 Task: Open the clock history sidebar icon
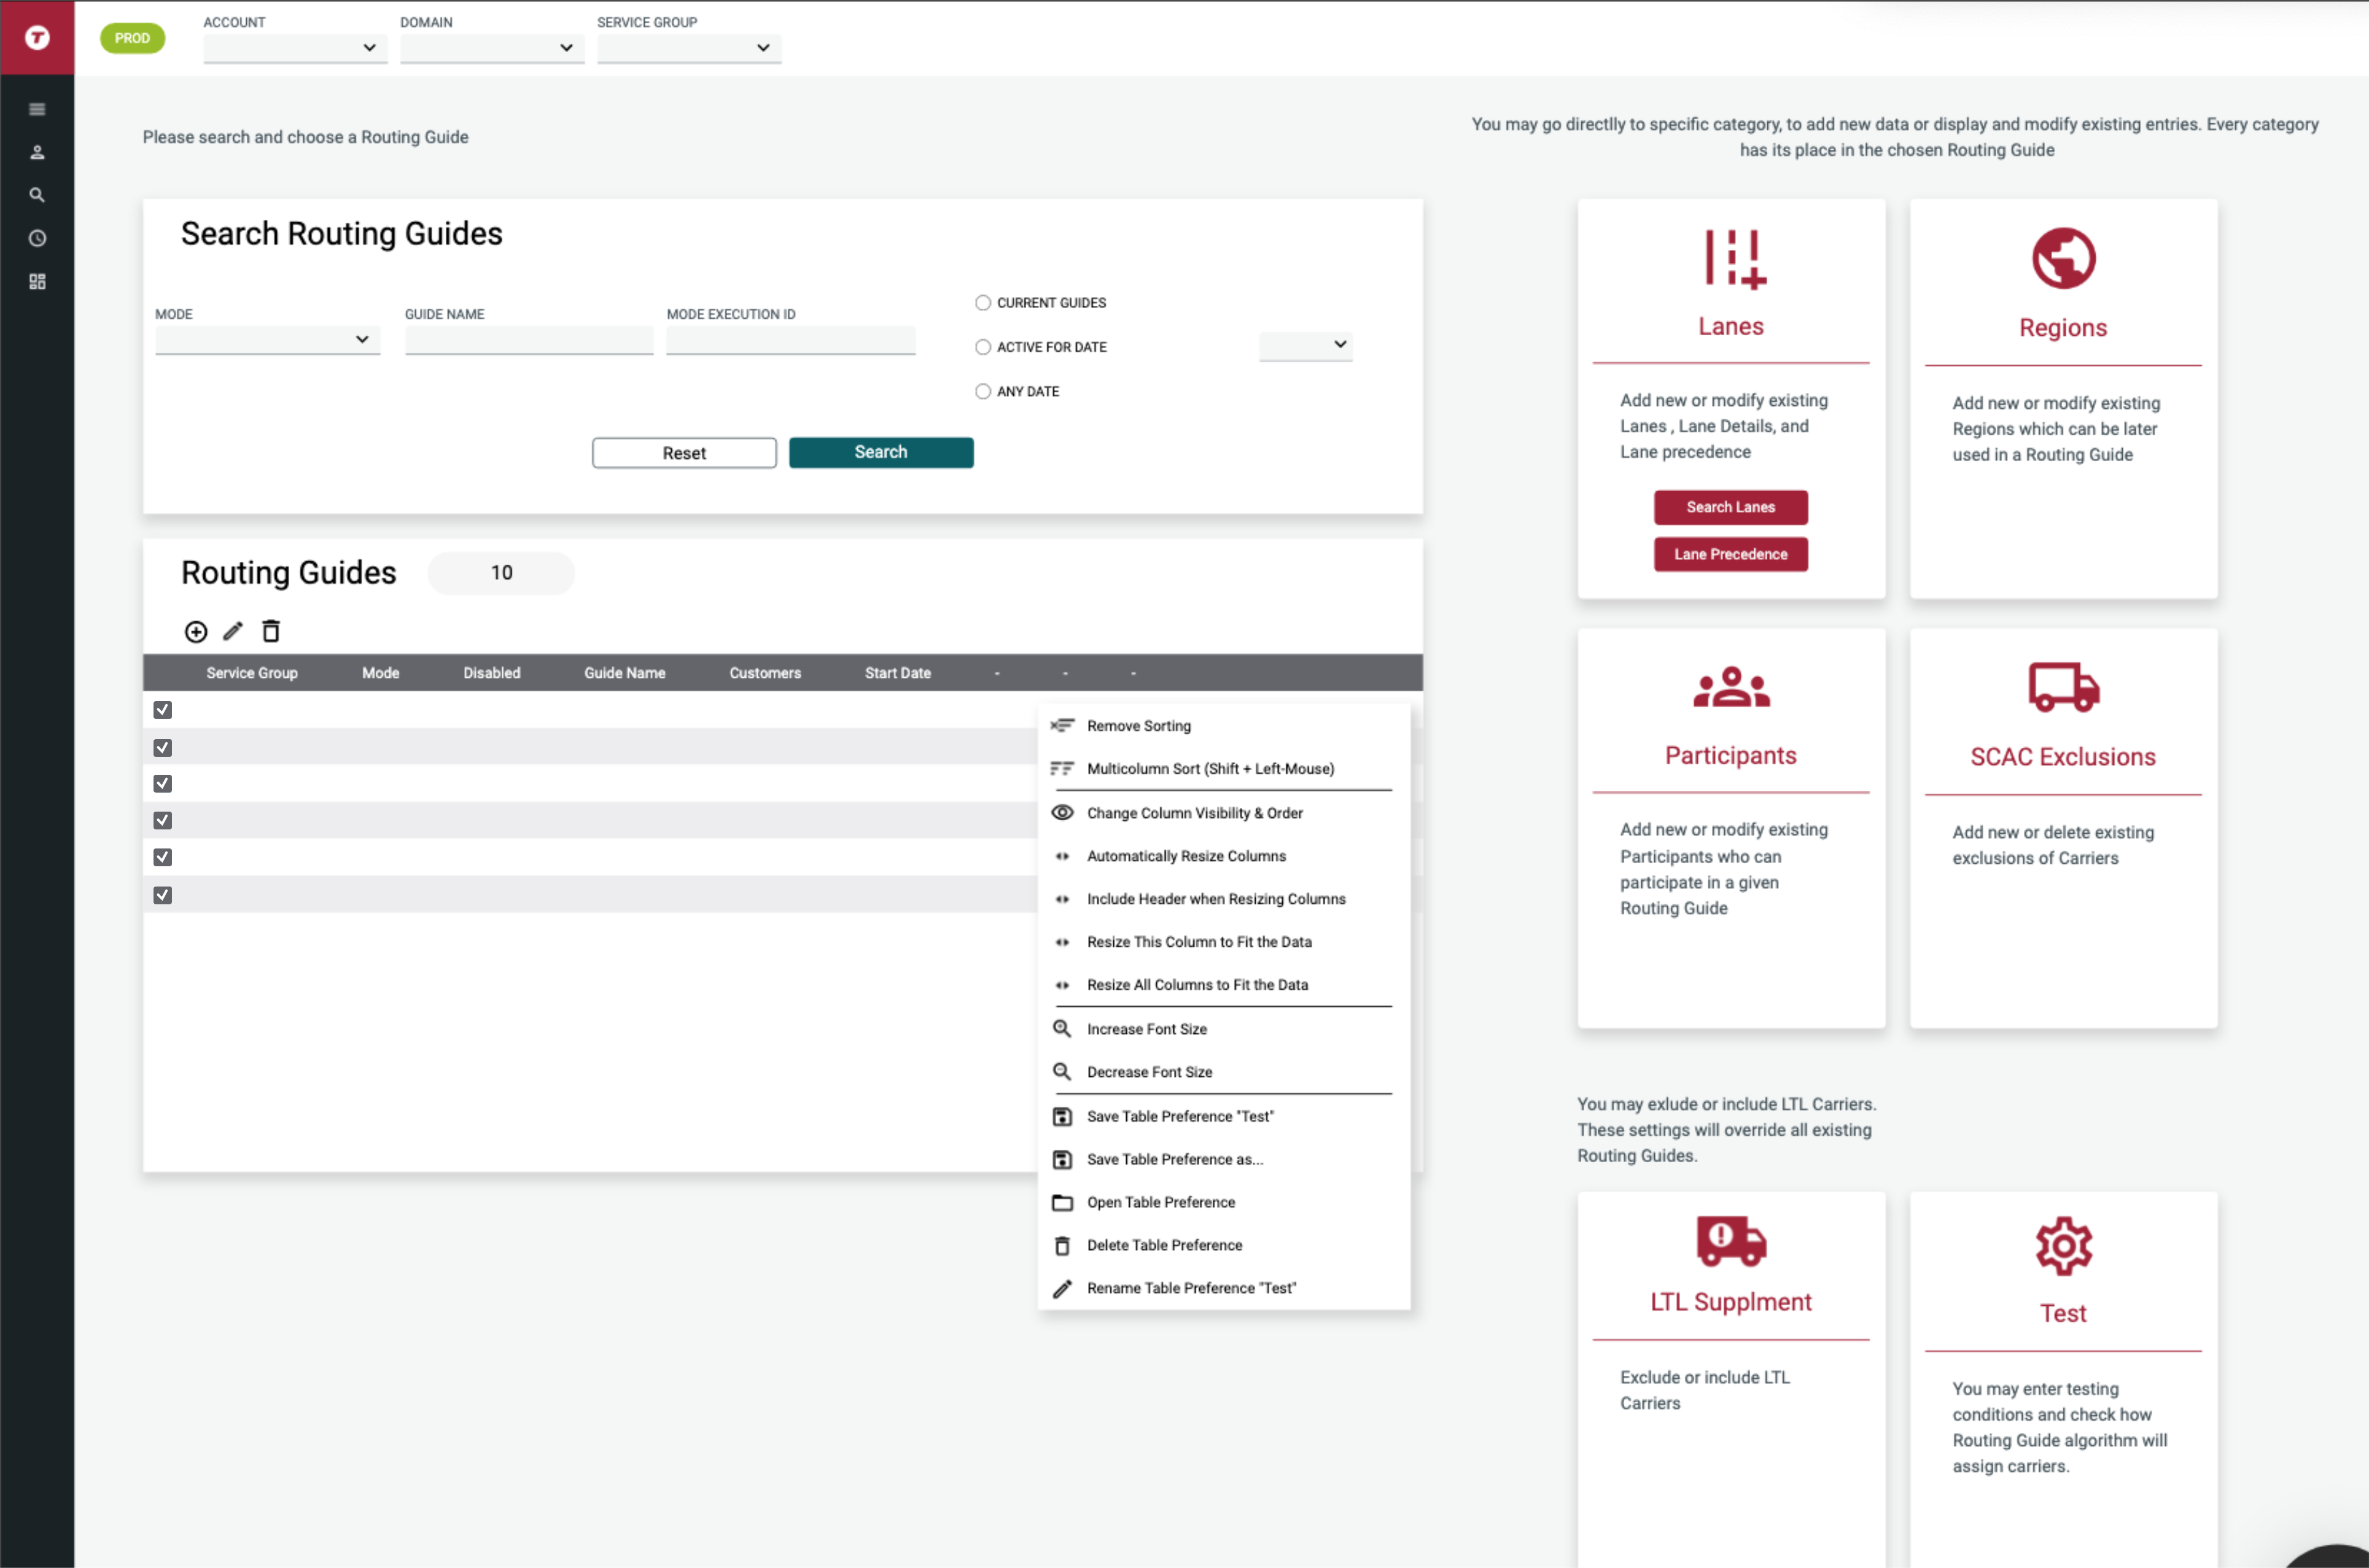pyautogui.click(x=37, y=238)
